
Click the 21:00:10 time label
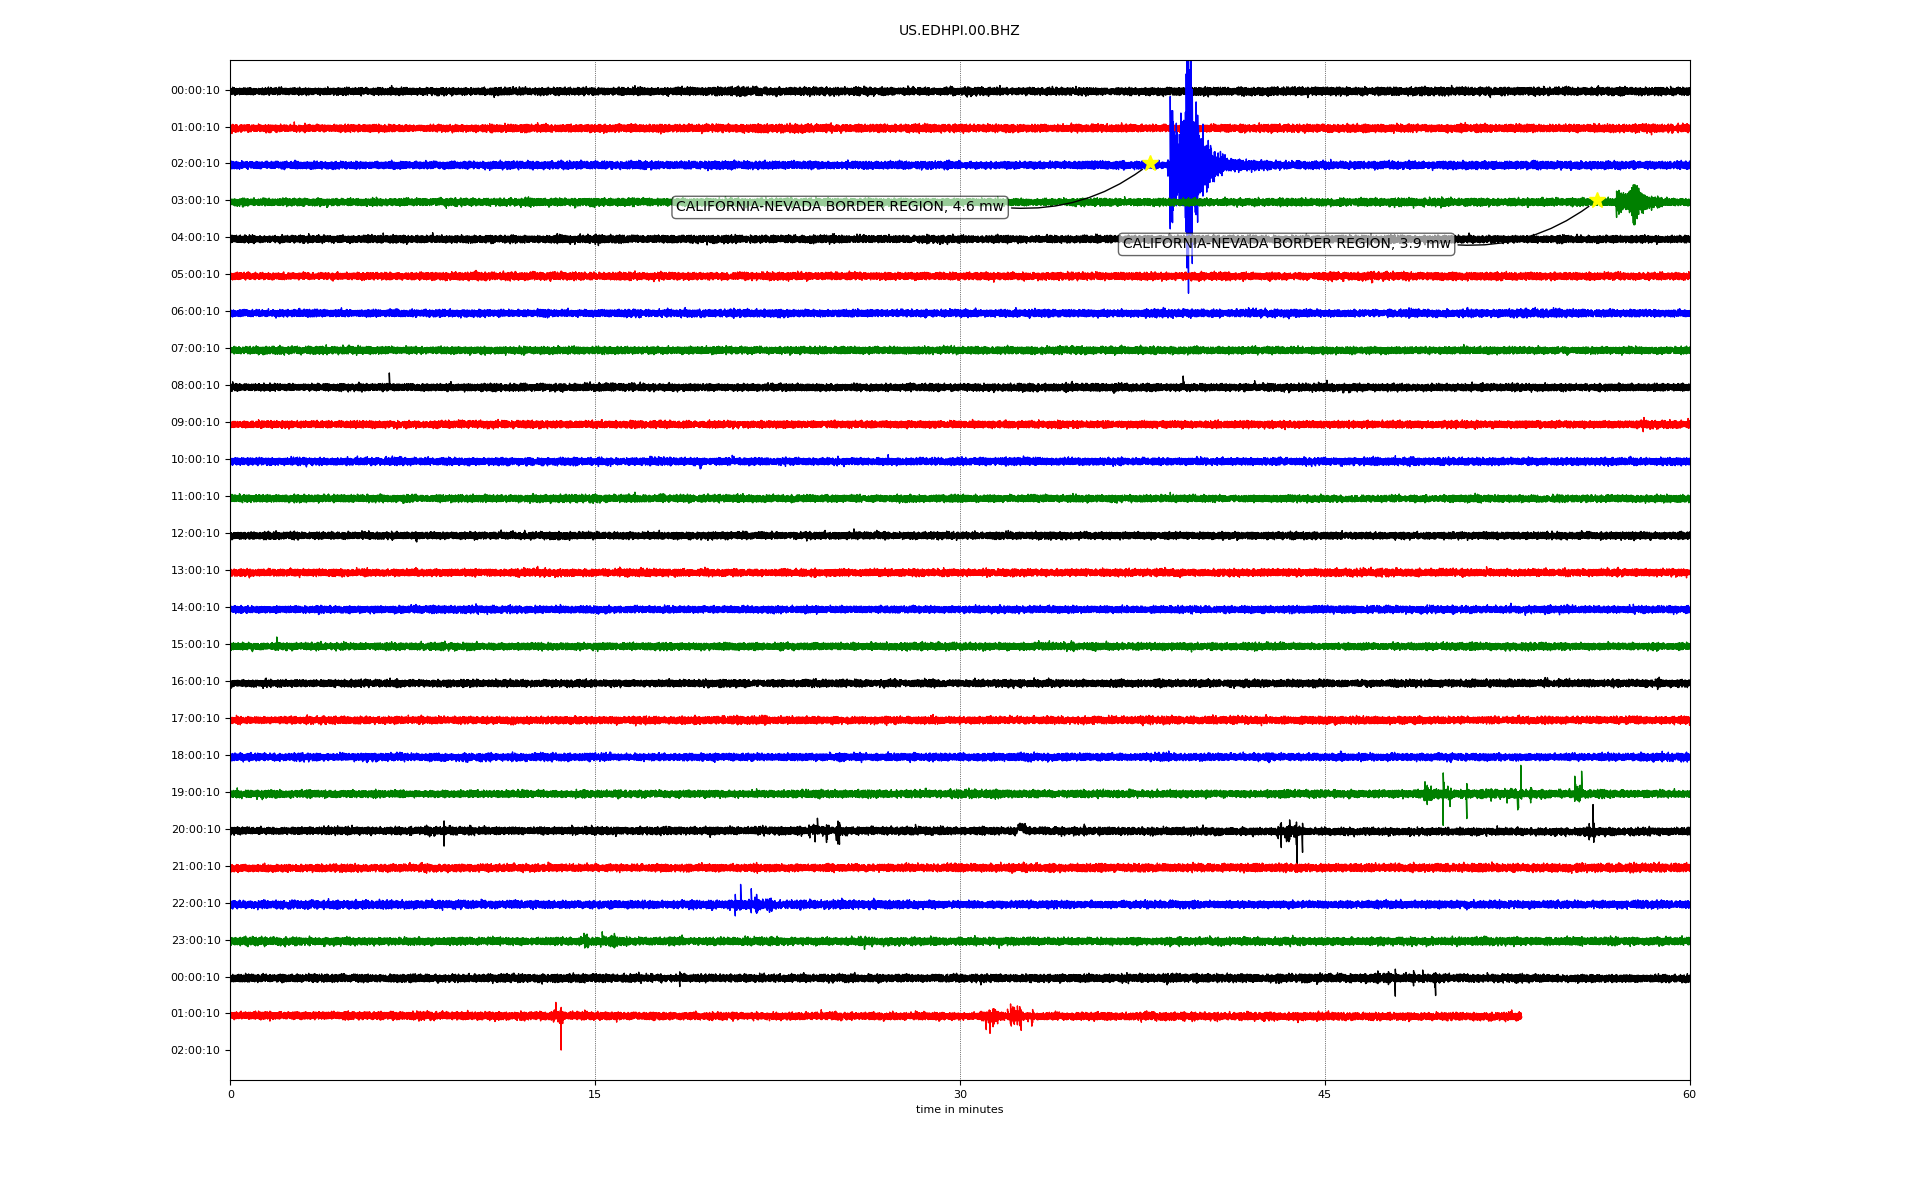point(195,867)
